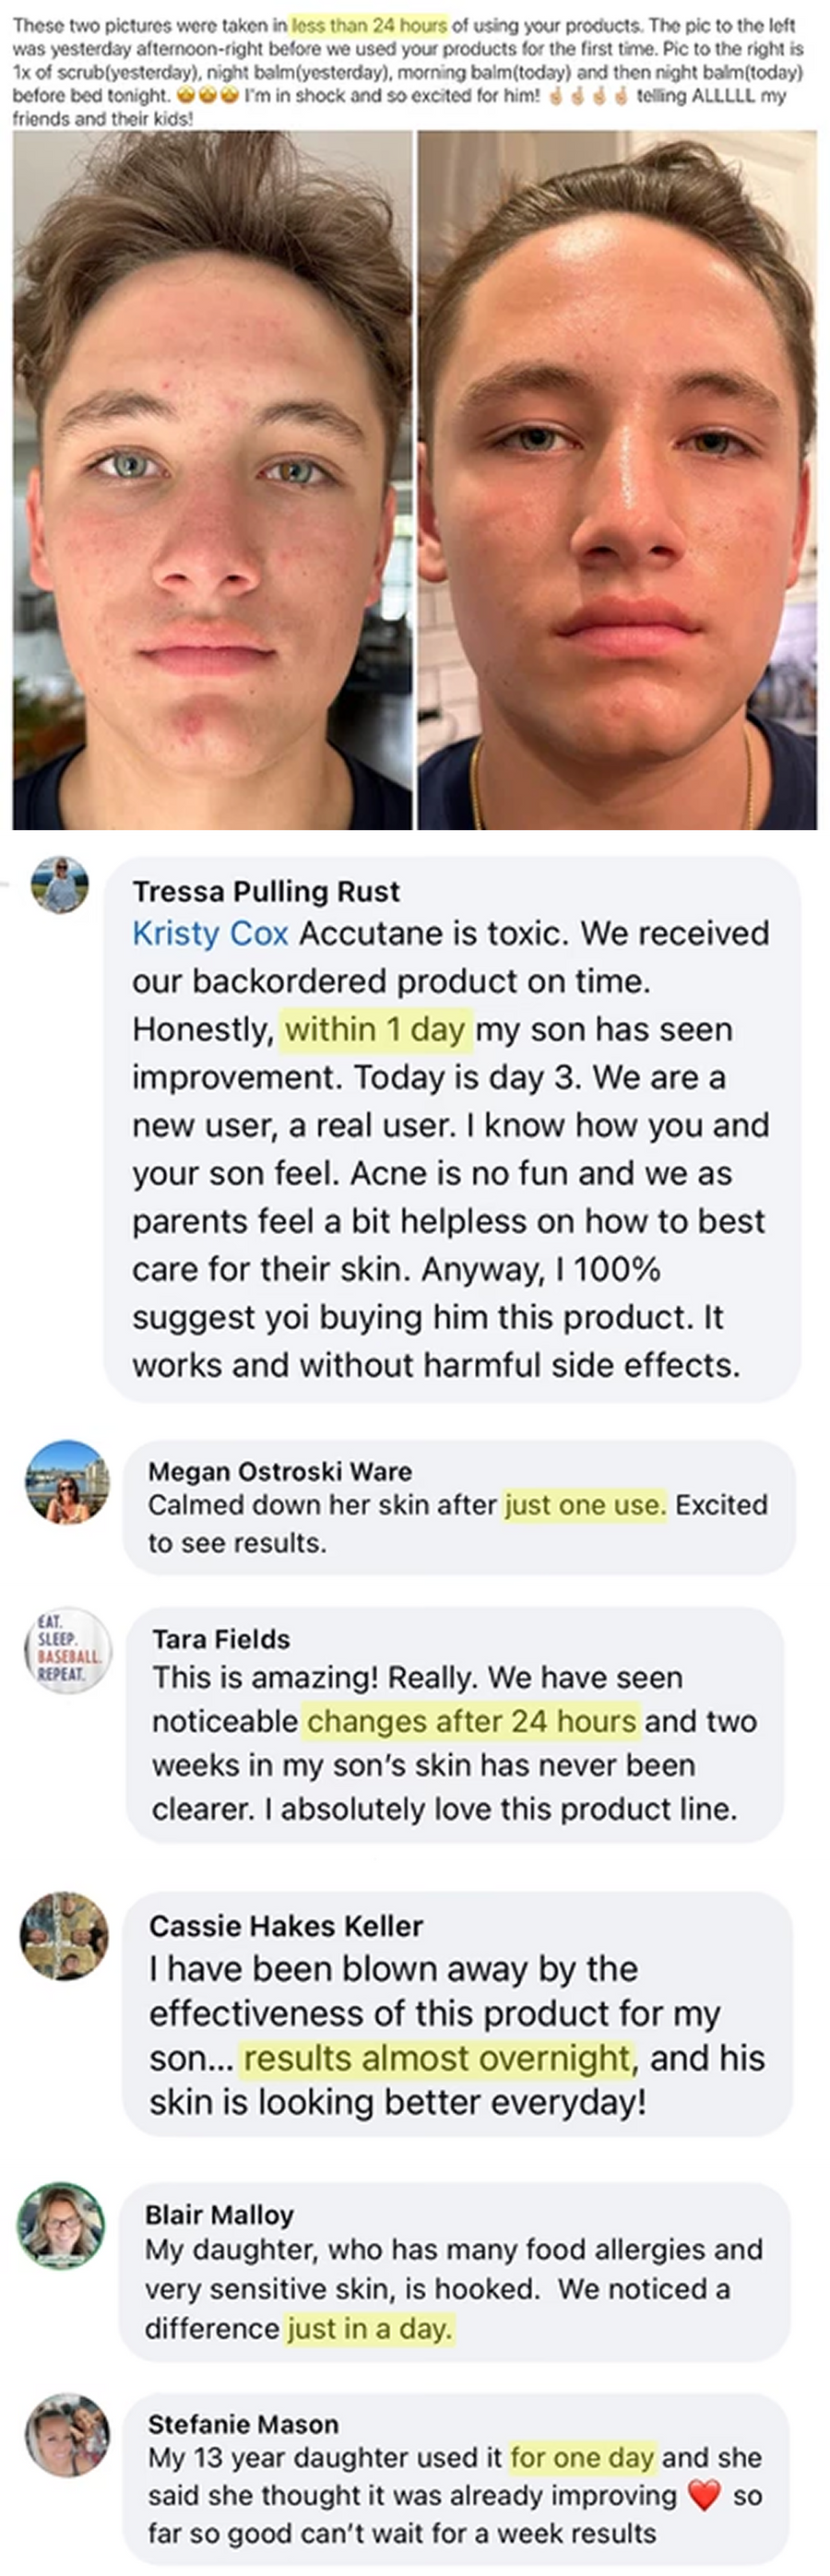The image size is (830, 2576).
Task: Click the highlighted "changes after 24 hours" phrase
Action: (471, 1721)
